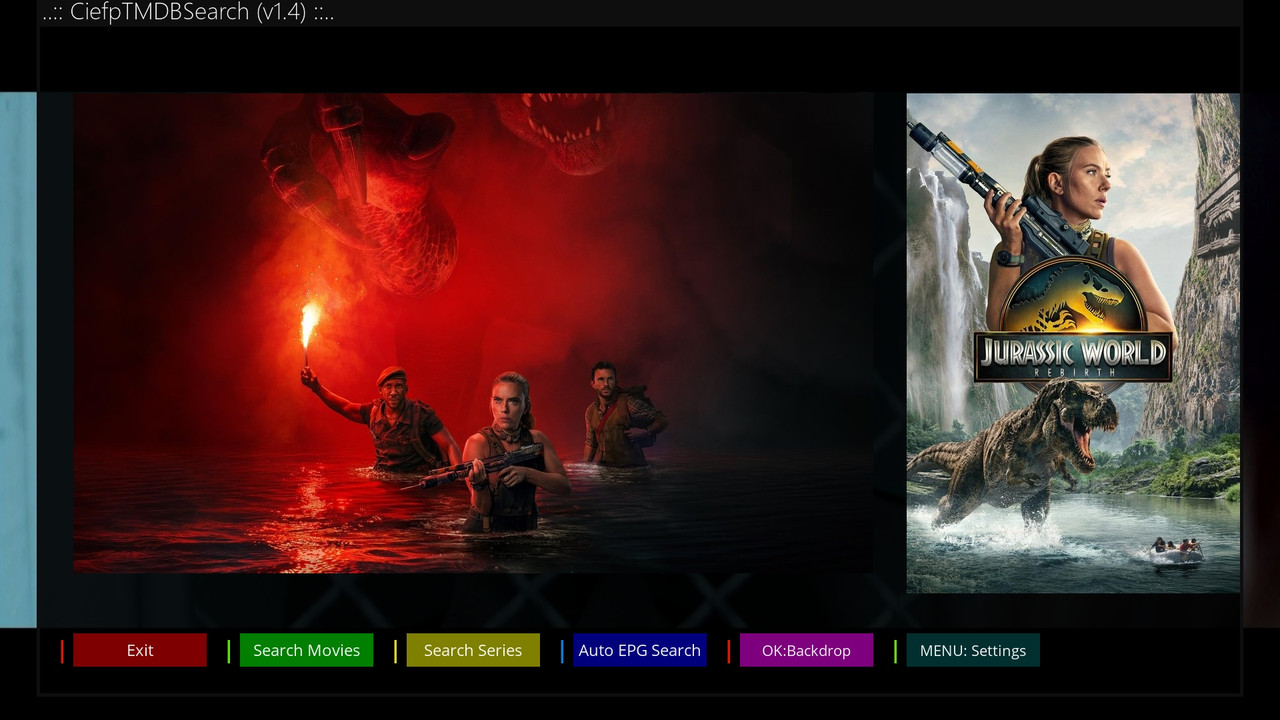Click the red Exit button
1280x720 pixels.
[140, 650]
